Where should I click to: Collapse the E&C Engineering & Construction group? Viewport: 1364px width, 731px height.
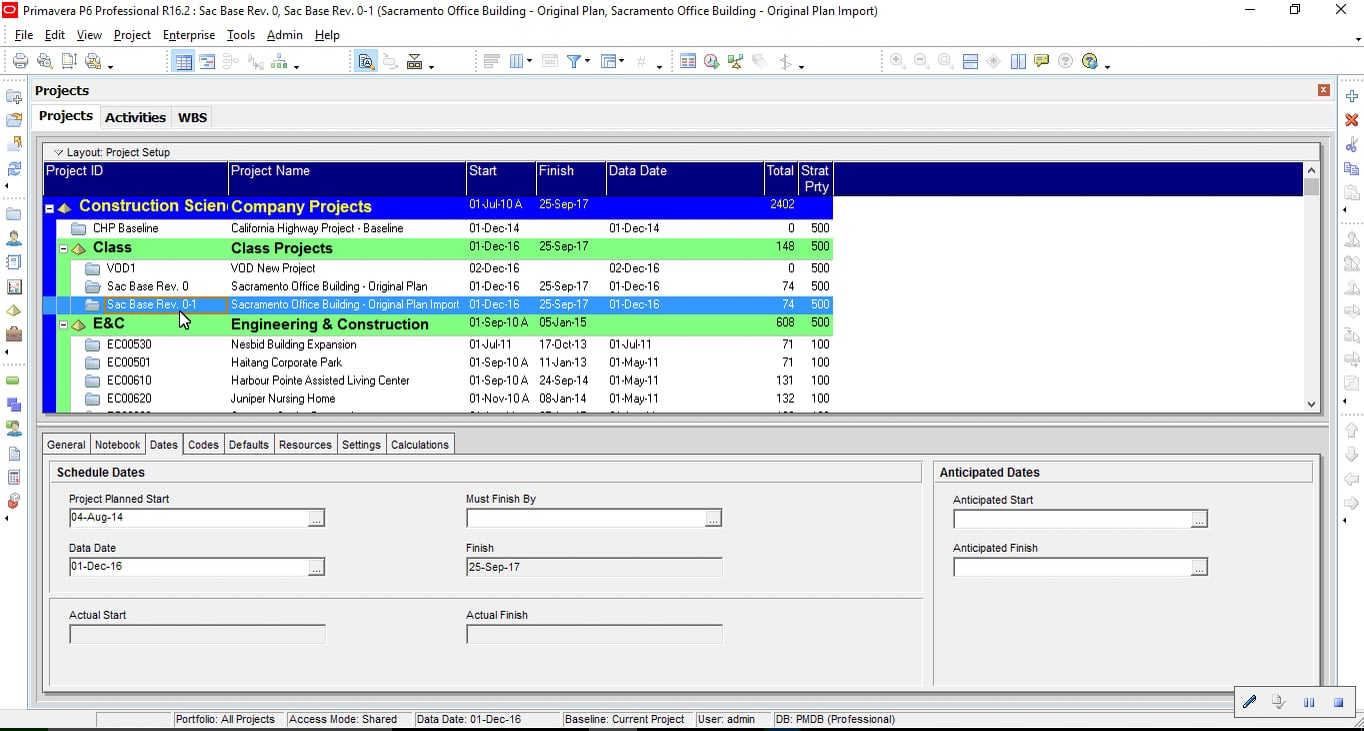[63, 325]
